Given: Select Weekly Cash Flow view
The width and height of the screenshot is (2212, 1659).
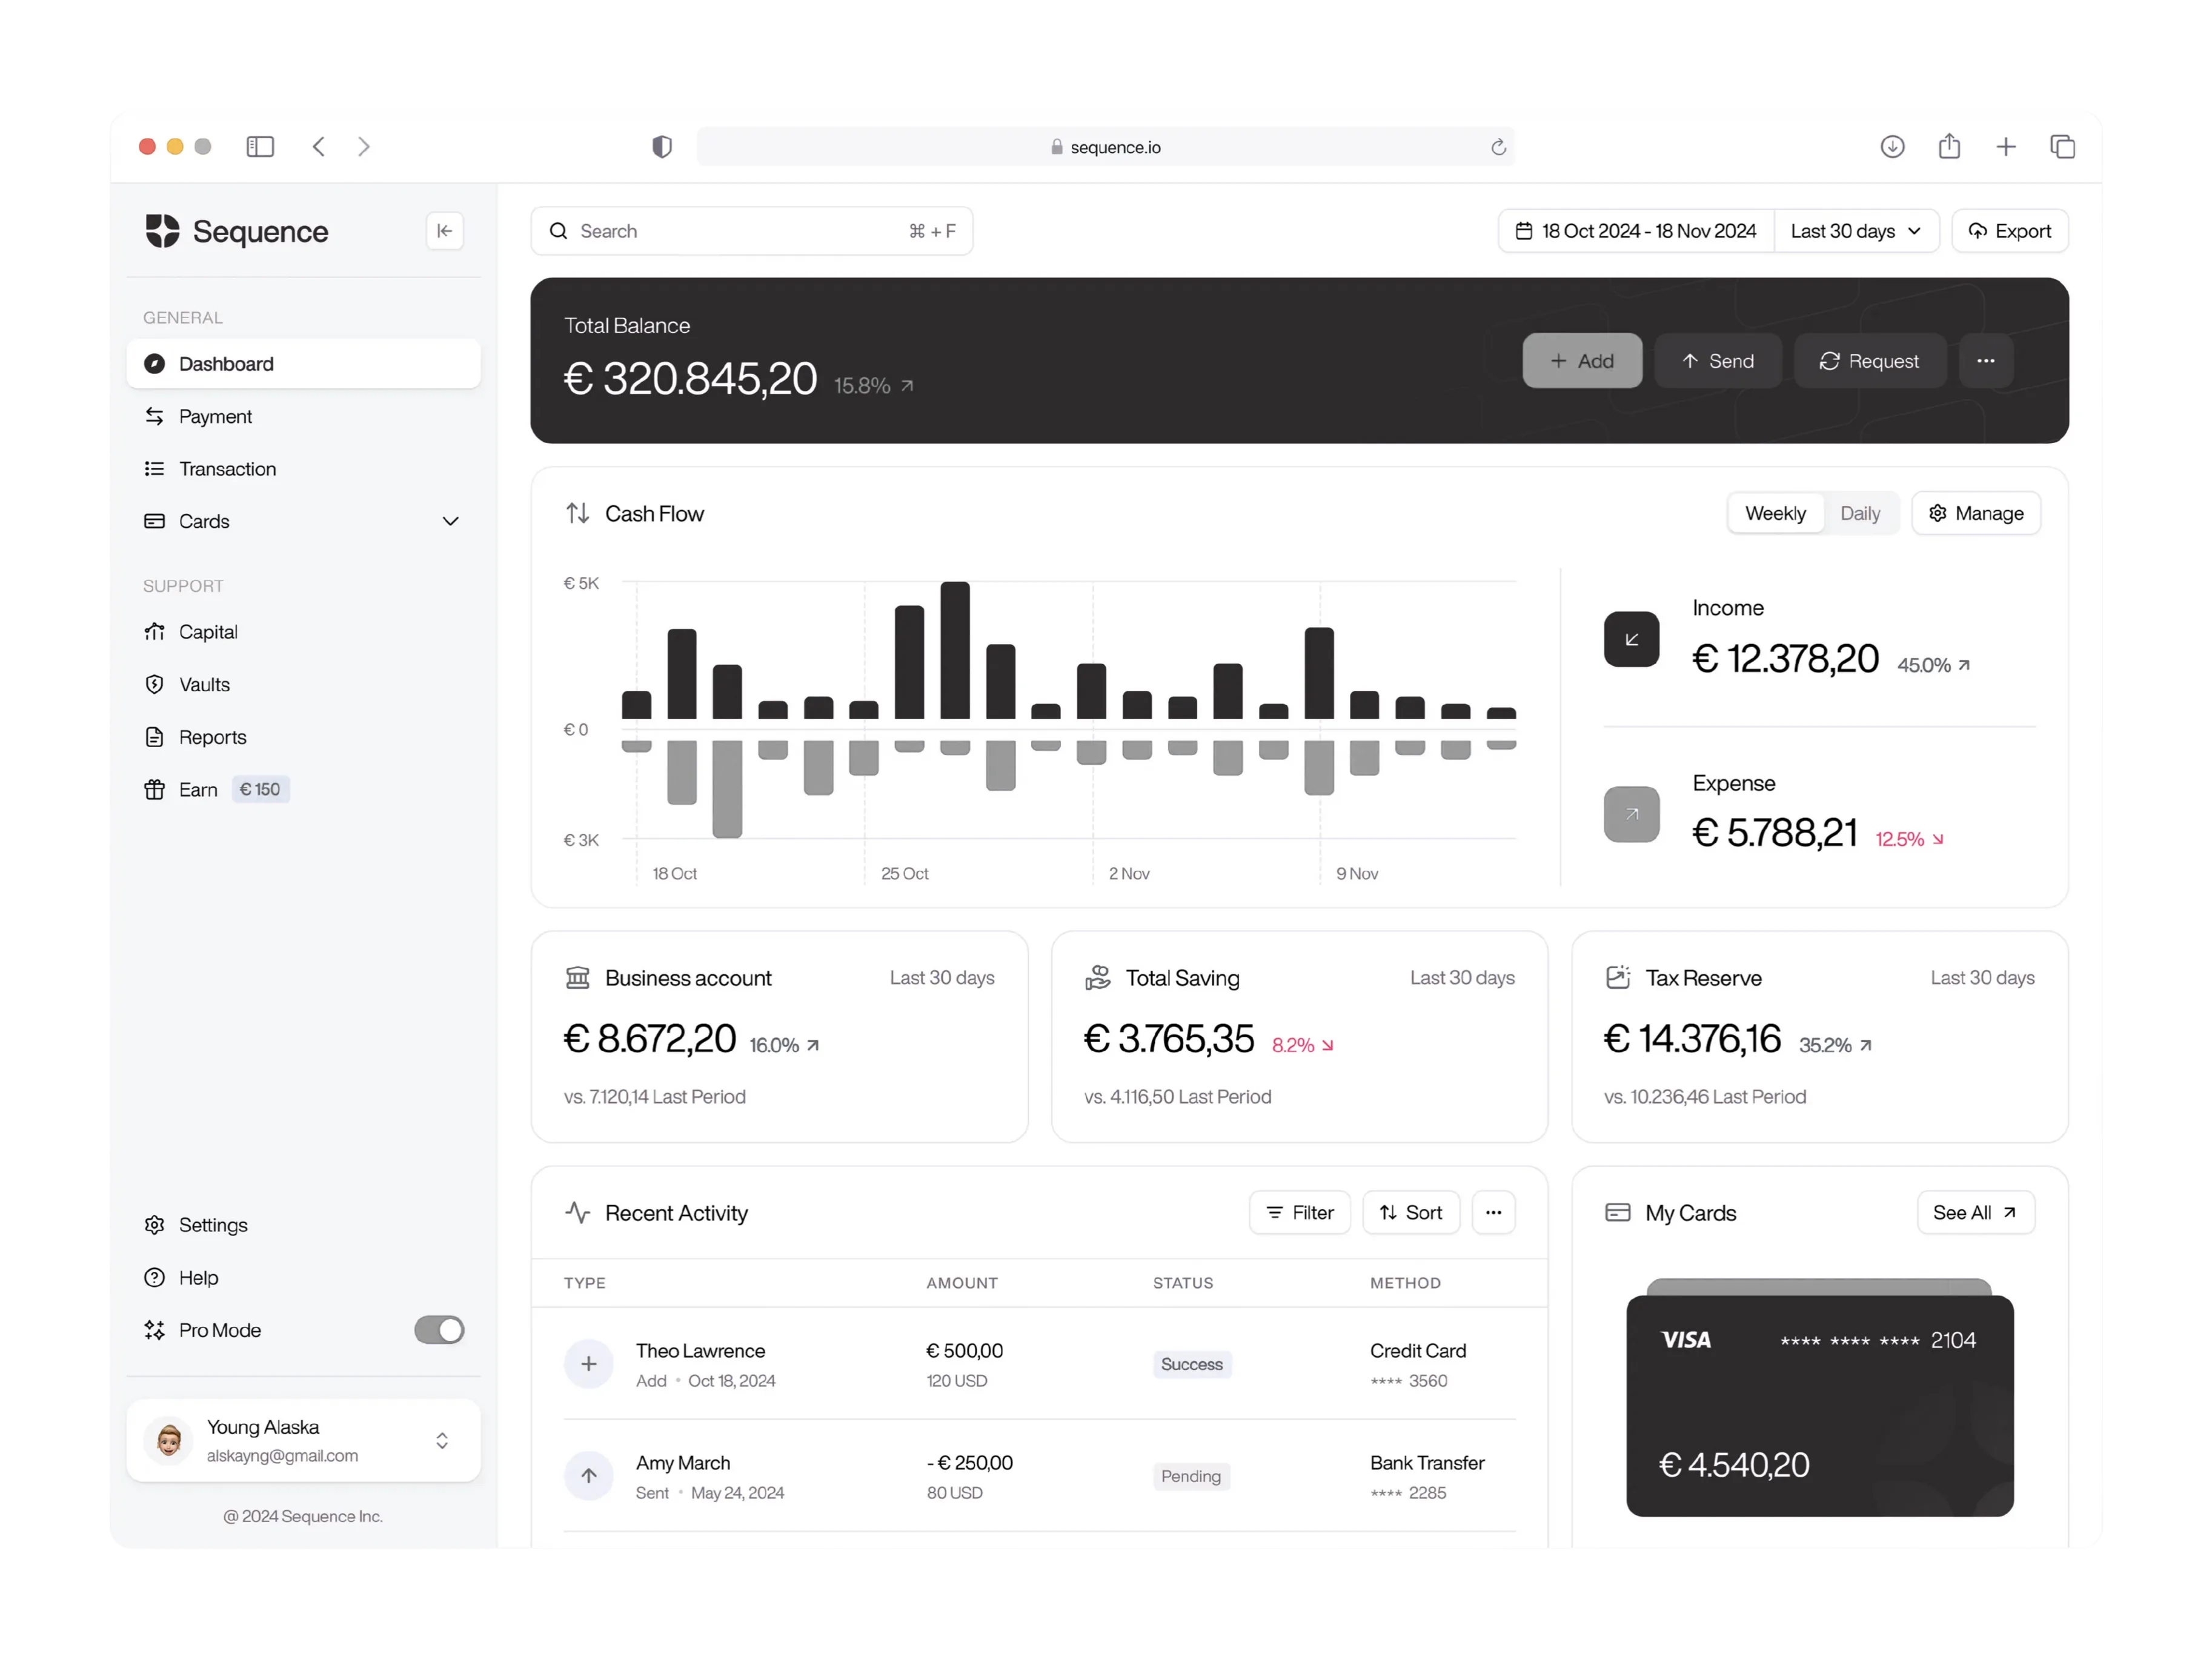Looking at the screenshot, I should point(1775,513).
